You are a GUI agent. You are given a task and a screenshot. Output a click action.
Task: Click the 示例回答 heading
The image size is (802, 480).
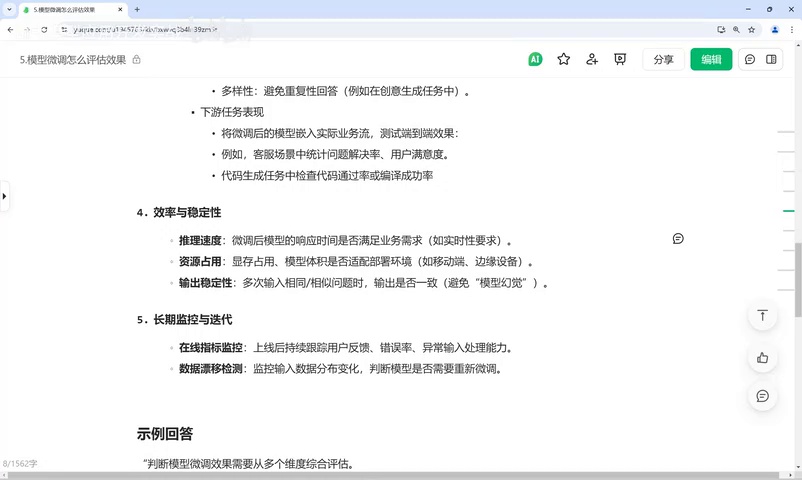165,434
